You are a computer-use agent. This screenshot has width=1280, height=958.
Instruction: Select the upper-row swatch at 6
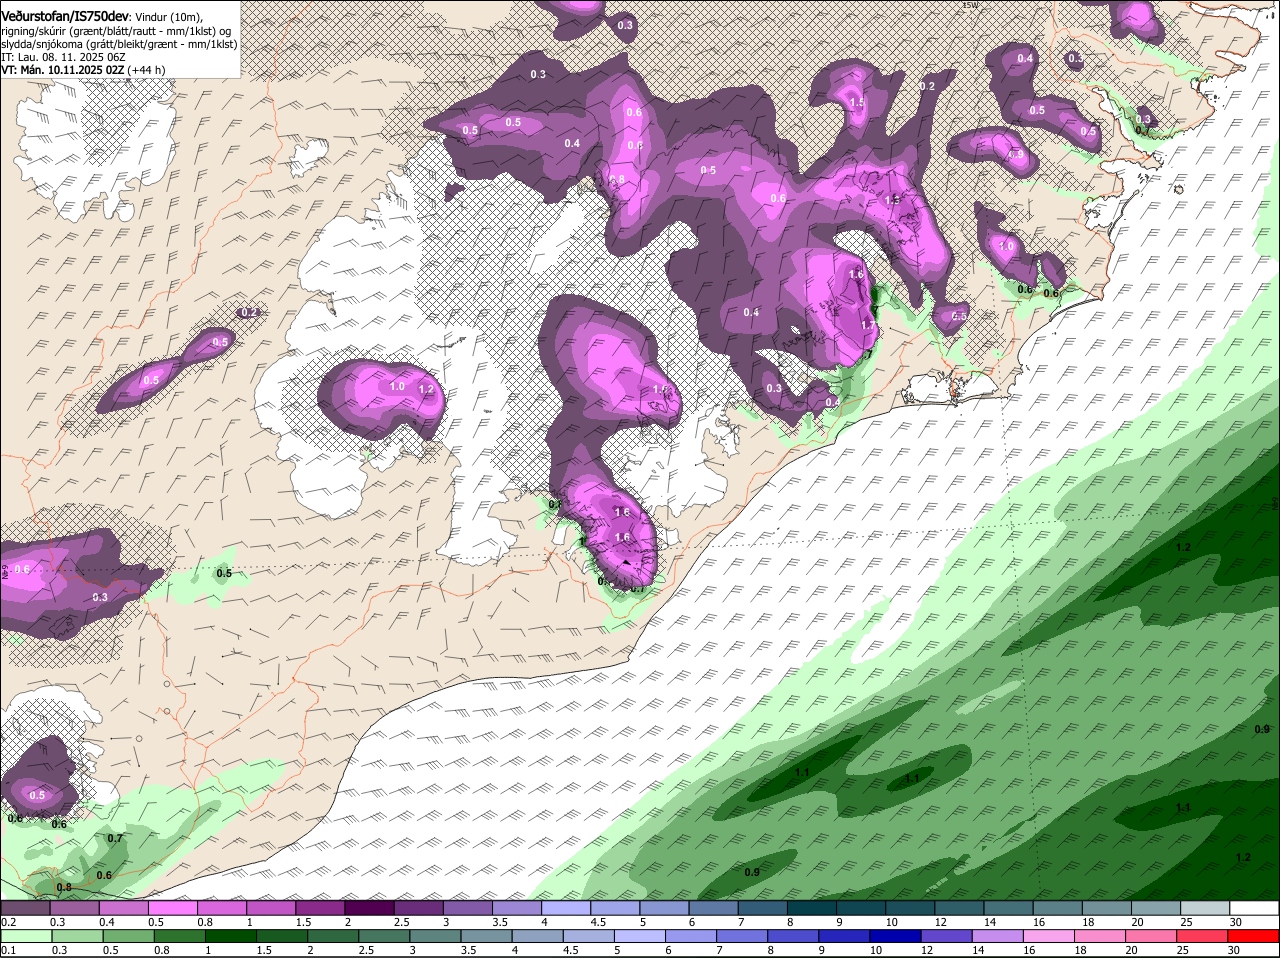[x=714, y=908]
